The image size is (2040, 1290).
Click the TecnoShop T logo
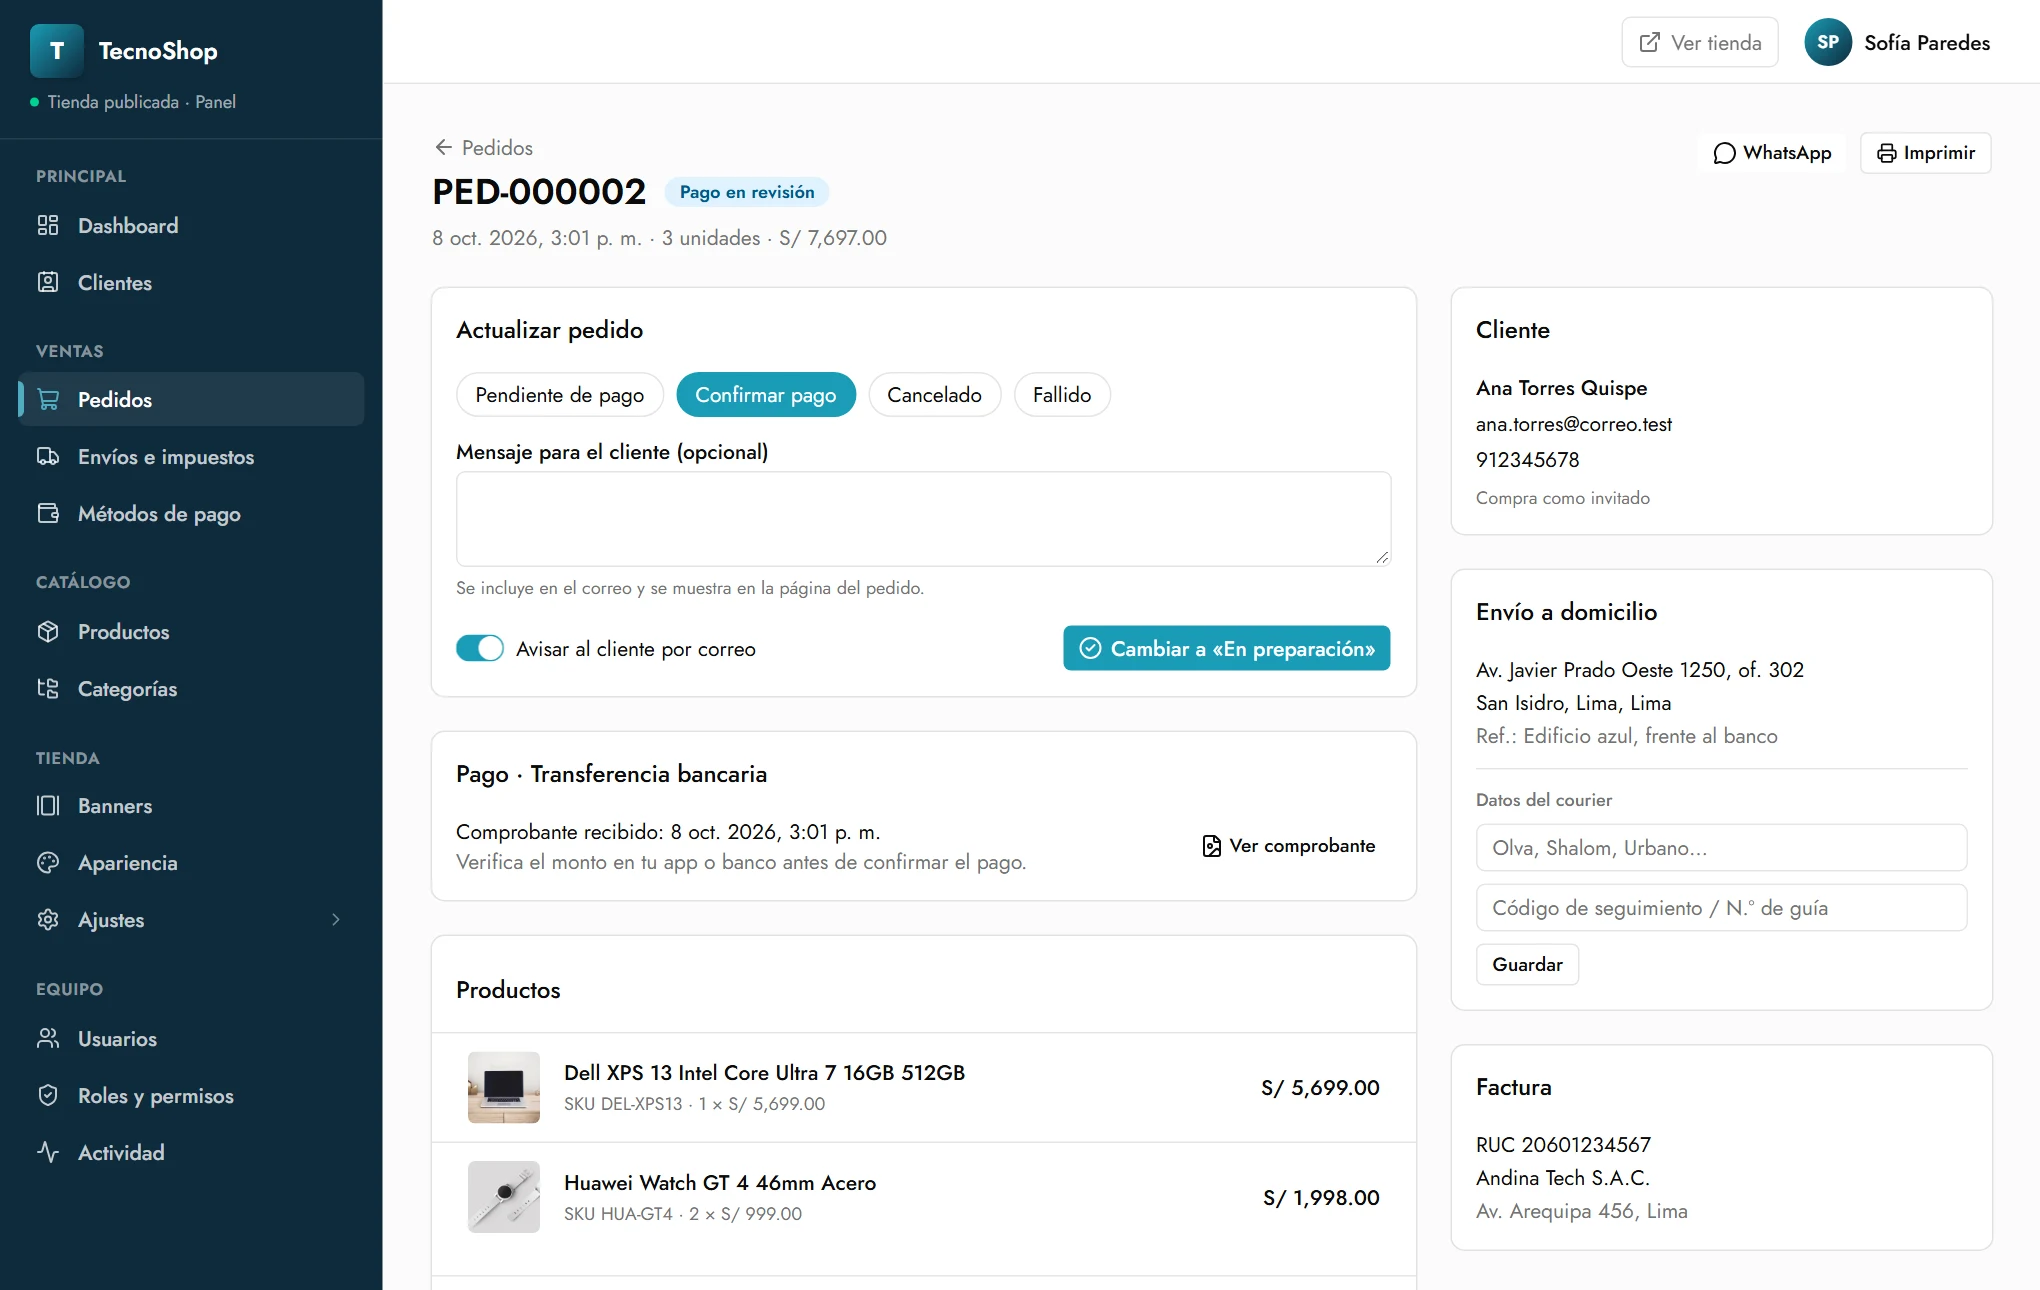point(57,51)
